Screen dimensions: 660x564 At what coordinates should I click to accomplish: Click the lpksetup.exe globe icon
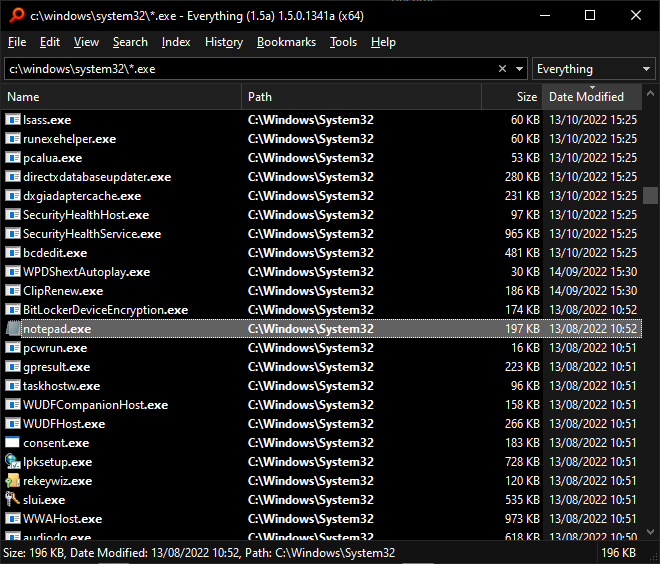(13, 462)
